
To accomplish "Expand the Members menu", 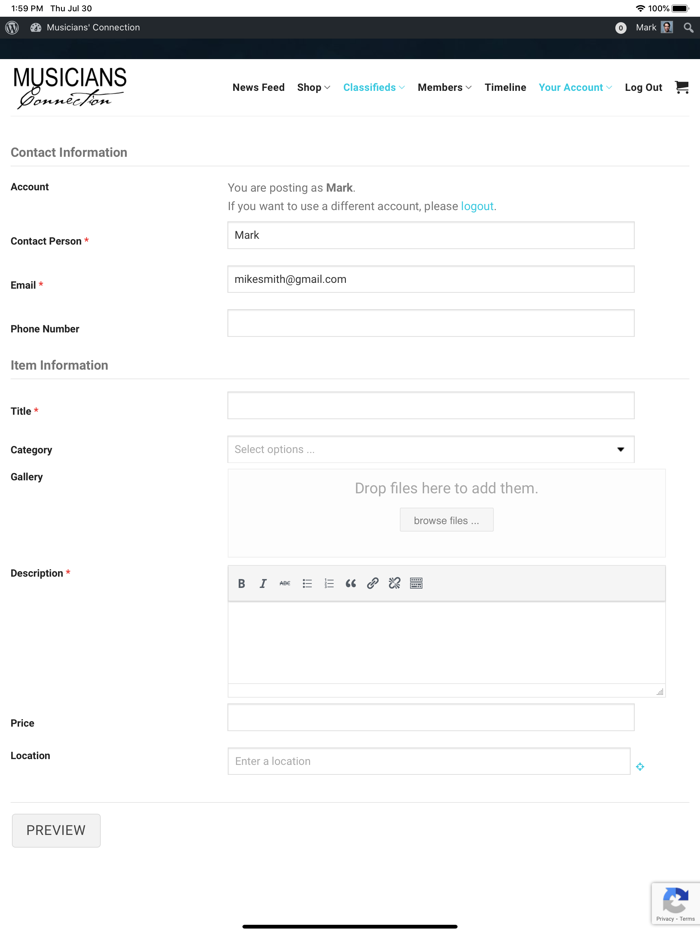I will pos(444,88).
